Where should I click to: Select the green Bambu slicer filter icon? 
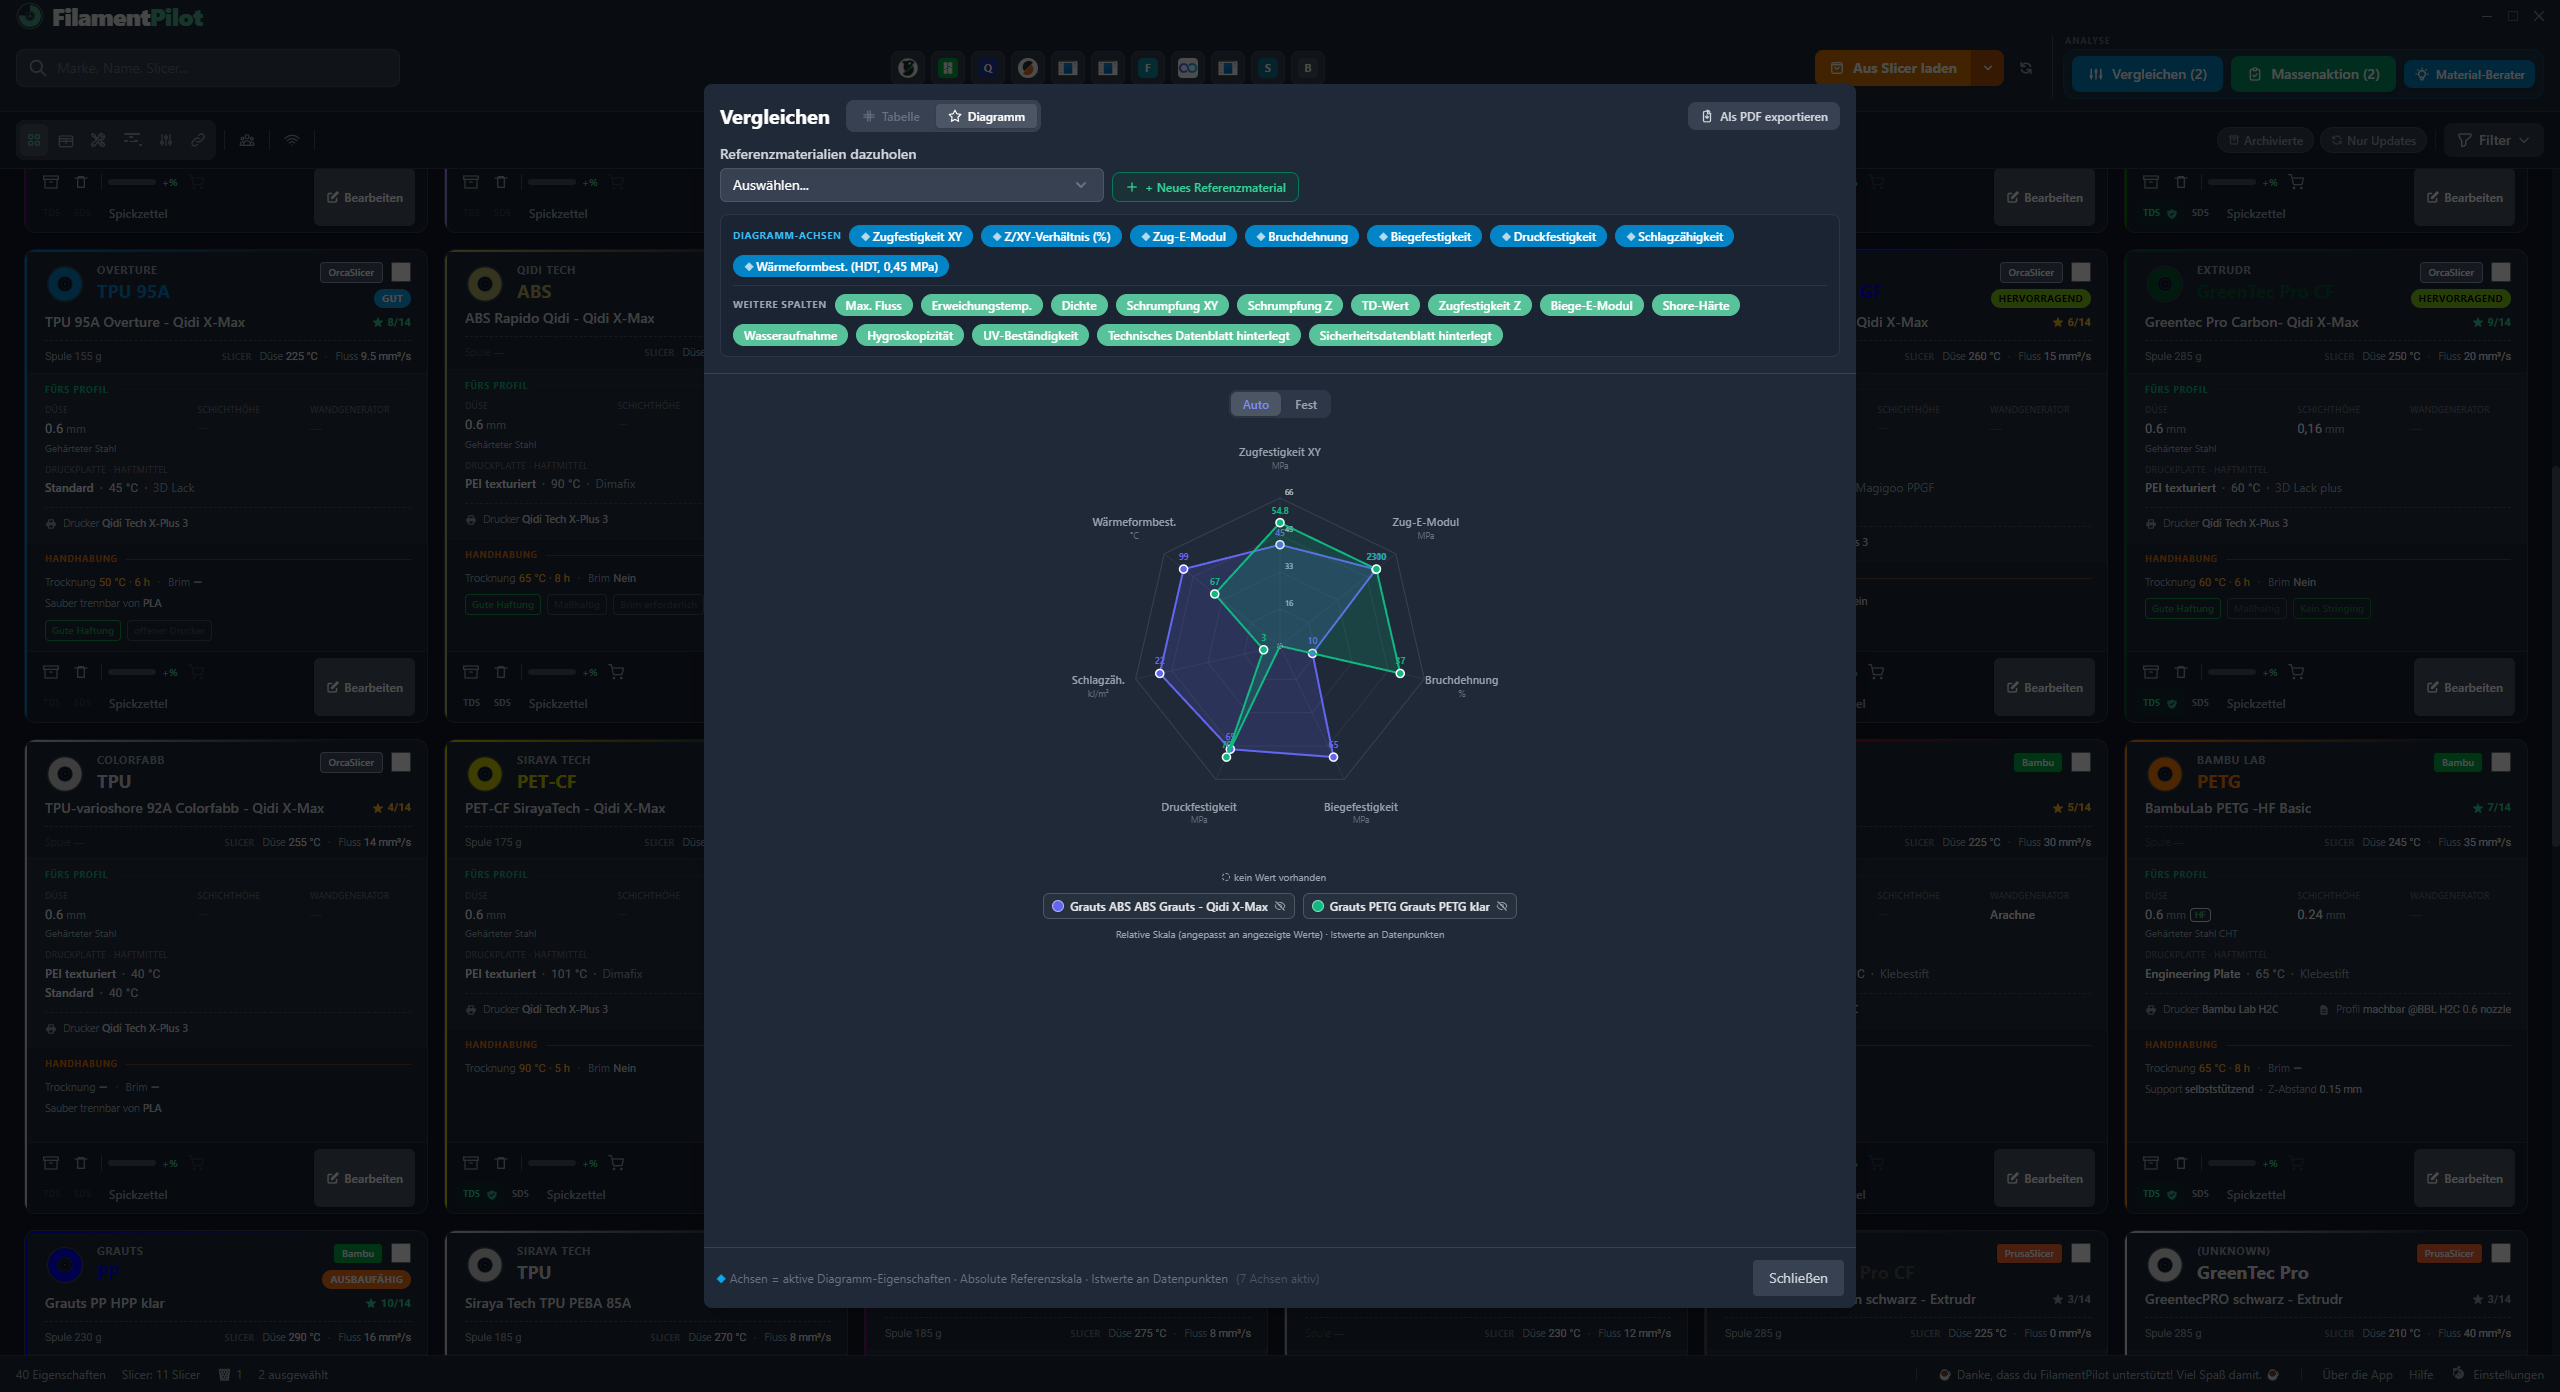pyautogui.click(x=947, y=68)
